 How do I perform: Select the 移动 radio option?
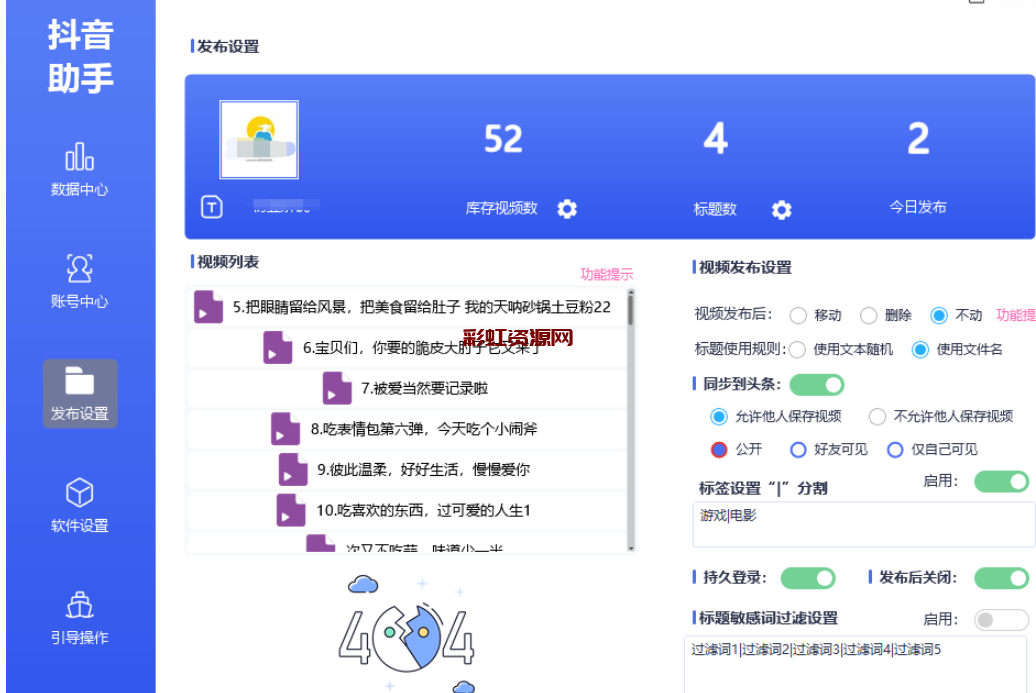click(798, 316)
